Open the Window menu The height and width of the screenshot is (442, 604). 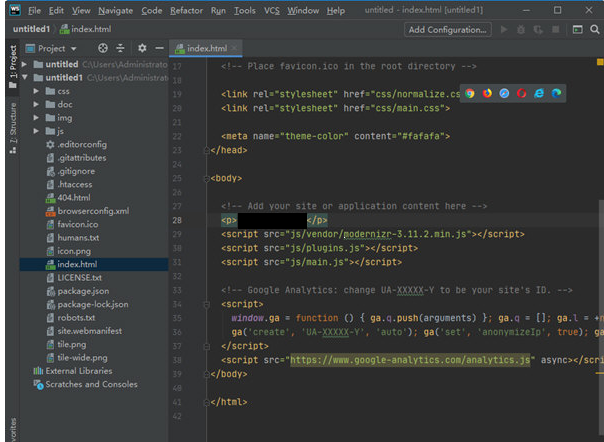point(303,10)
